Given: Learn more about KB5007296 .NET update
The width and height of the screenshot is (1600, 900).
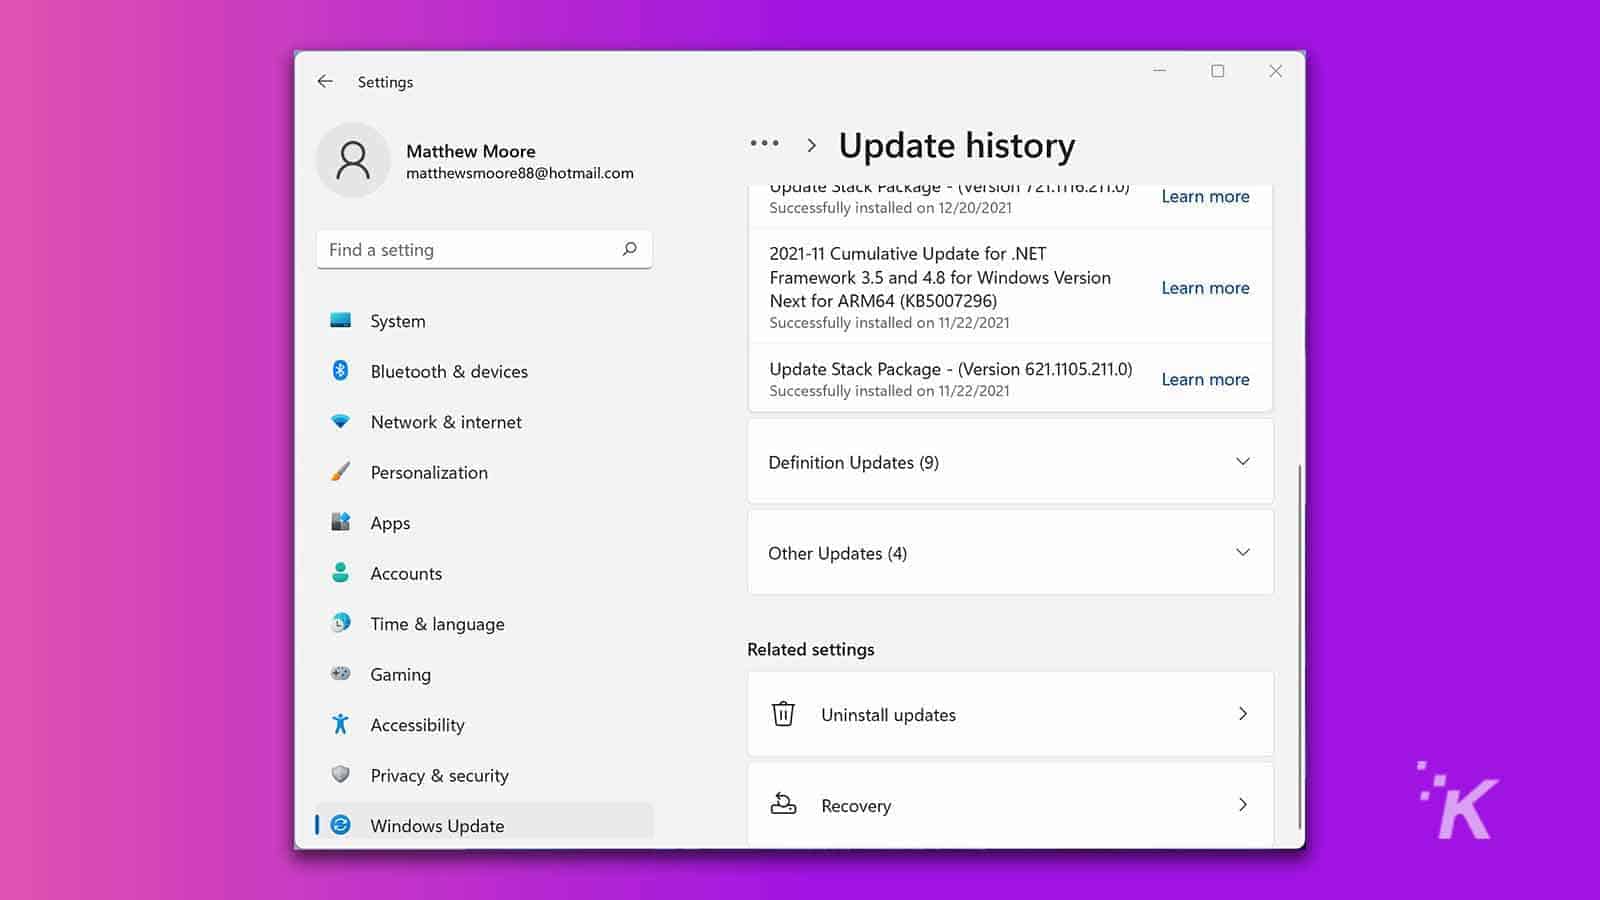Looking at the screenshot, I should [1205, 288].
